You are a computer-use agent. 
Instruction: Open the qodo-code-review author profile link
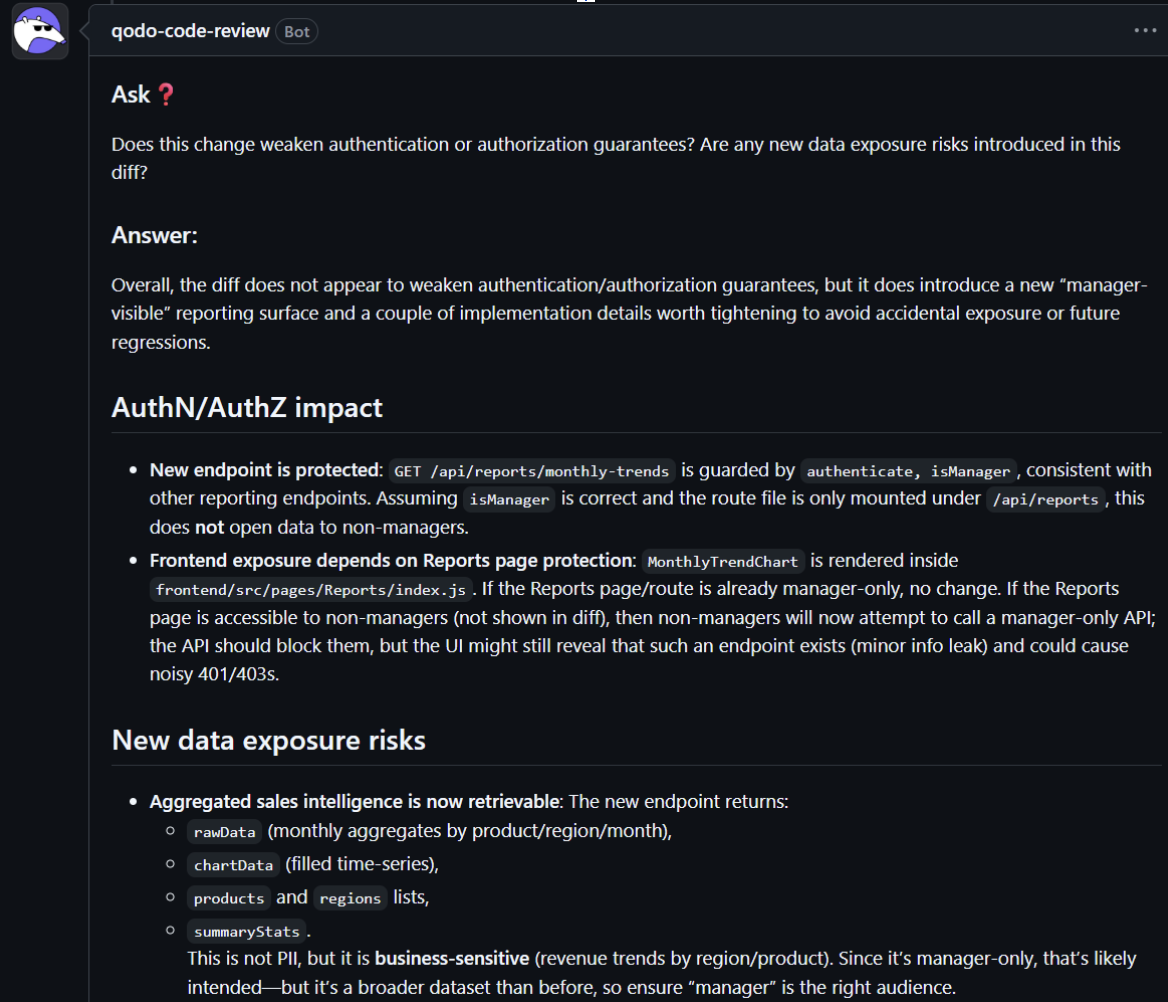tap(190, 31)
